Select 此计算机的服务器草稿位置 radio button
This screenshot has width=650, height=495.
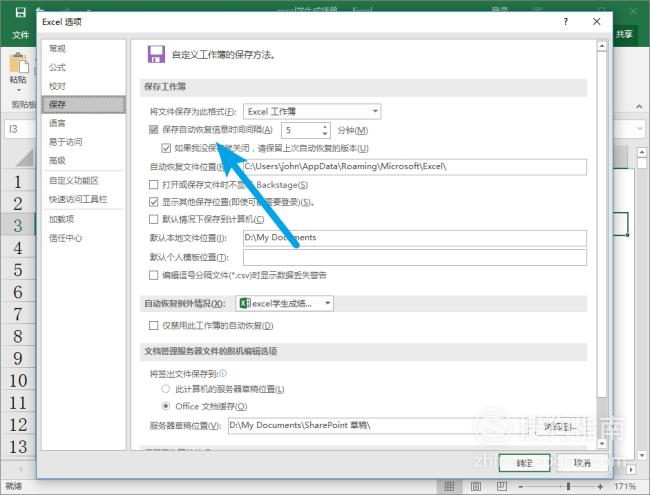tap(166, 389)
